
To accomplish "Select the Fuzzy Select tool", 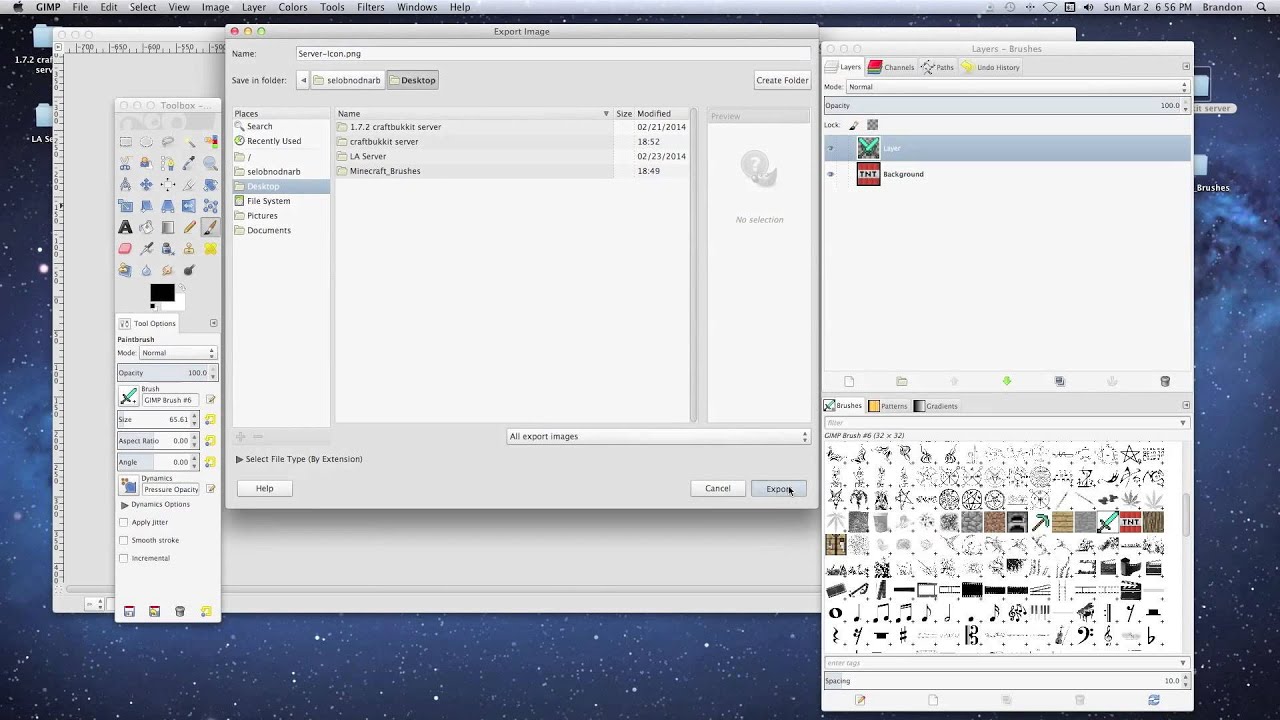I will [189, 142].
